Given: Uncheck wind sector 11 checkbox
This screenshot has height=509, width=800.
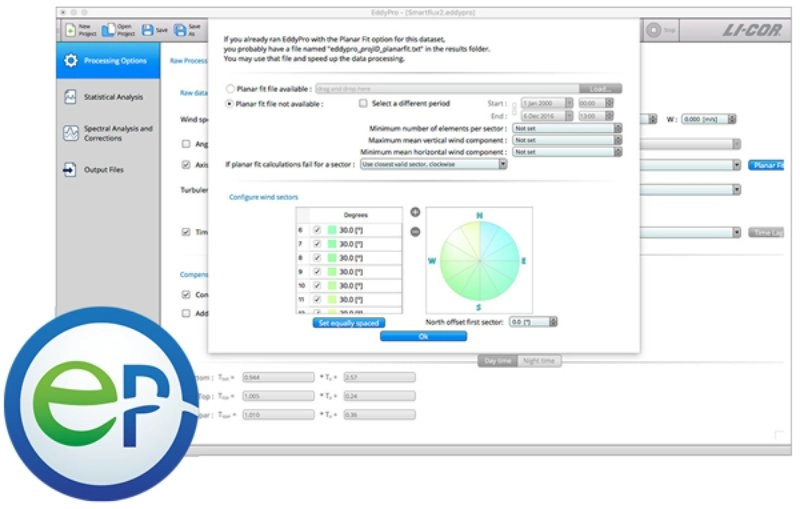Looking at the screenshot, I should 317,299.
